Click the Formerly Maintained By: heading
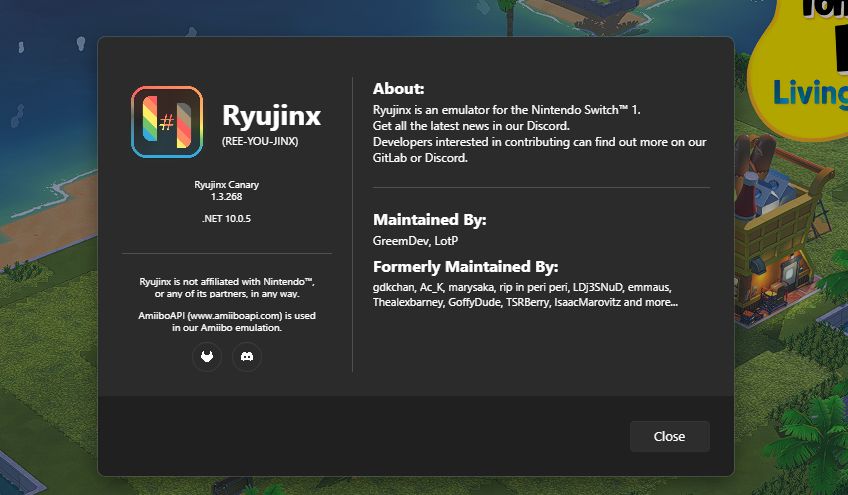Screen dimensions: 848x495 pyautogui.click(x=465, y=267)
